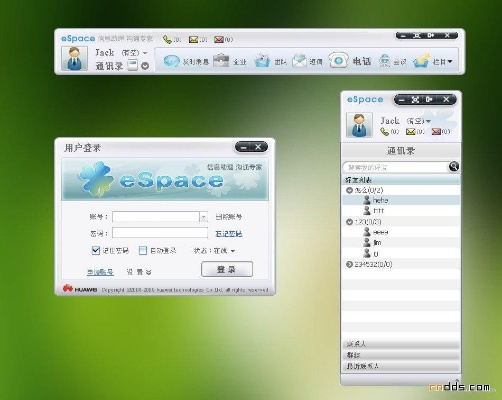Image resolution: width=502 pixels, height=400 pixels.
Task: Select the first contact under group 123
Action: 401,232
